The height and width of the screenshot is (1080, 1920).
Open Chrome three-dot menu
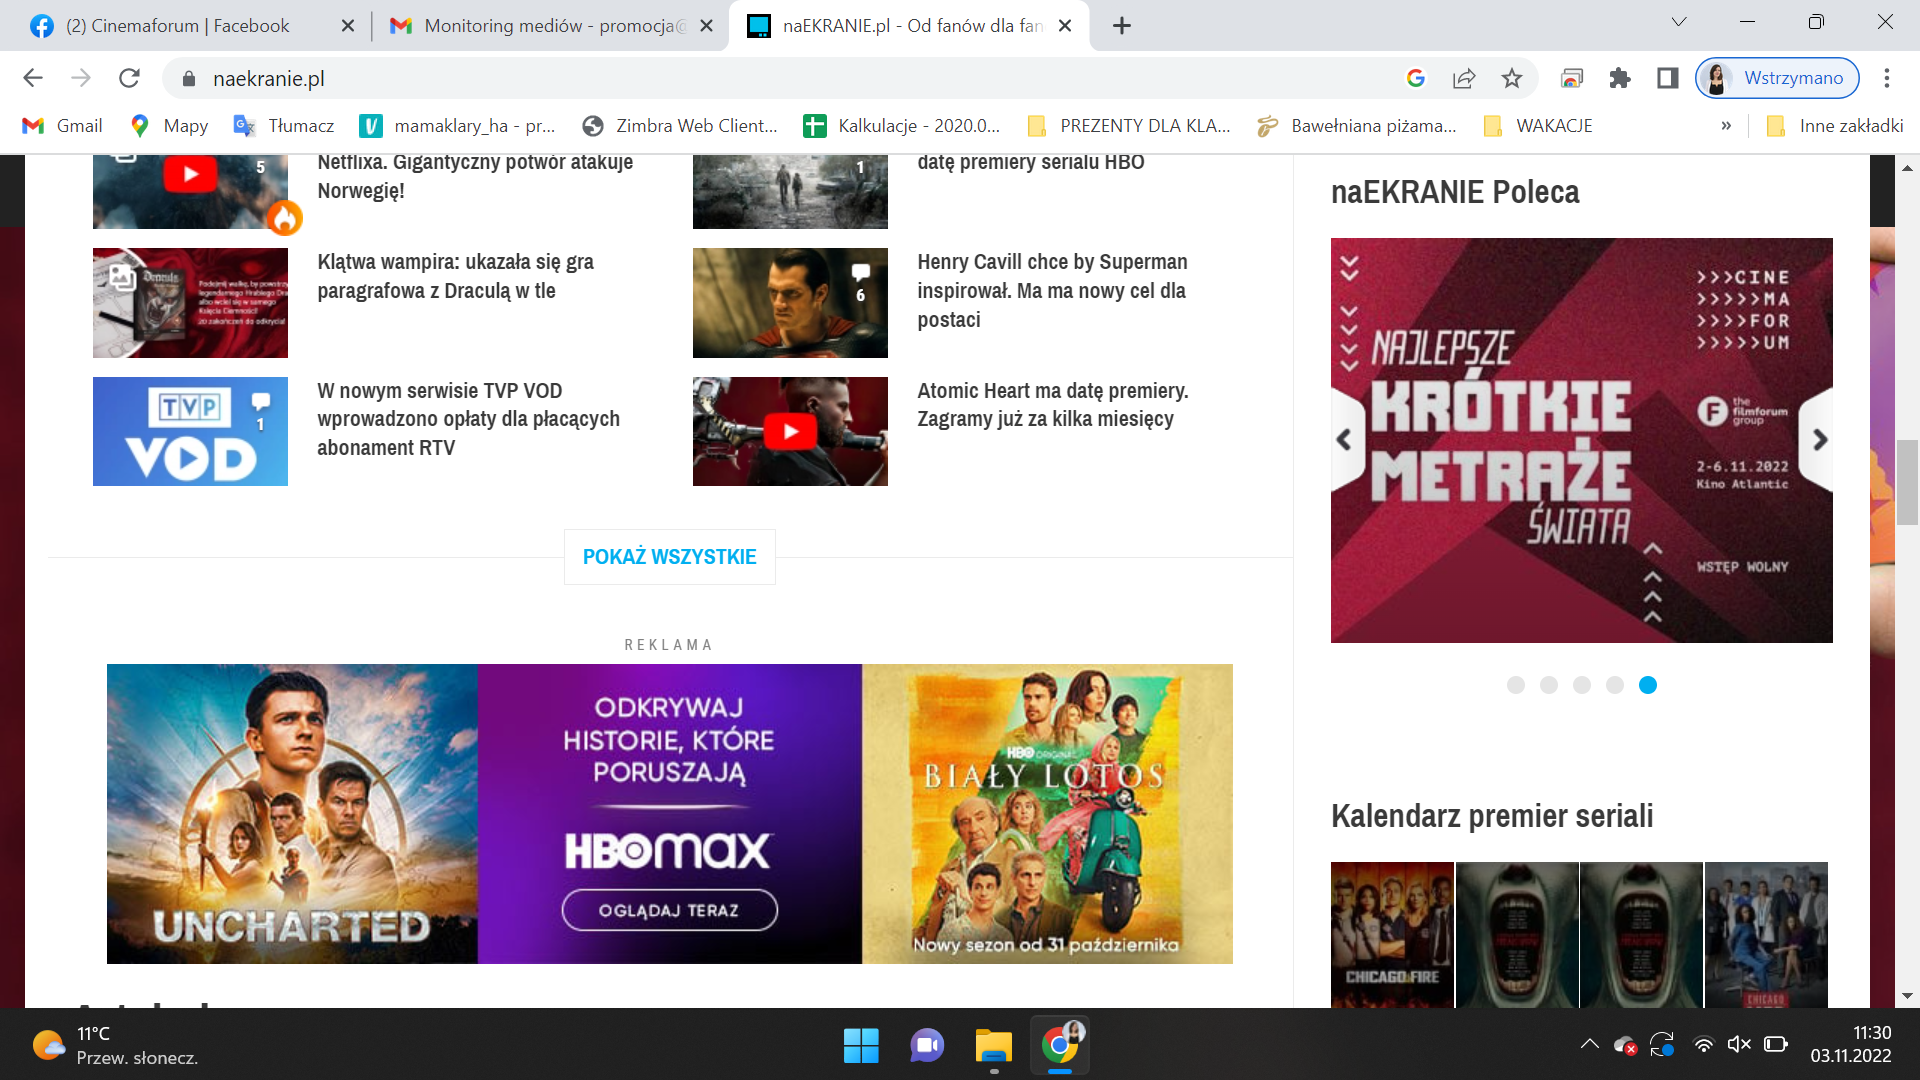coord(1887,78)
